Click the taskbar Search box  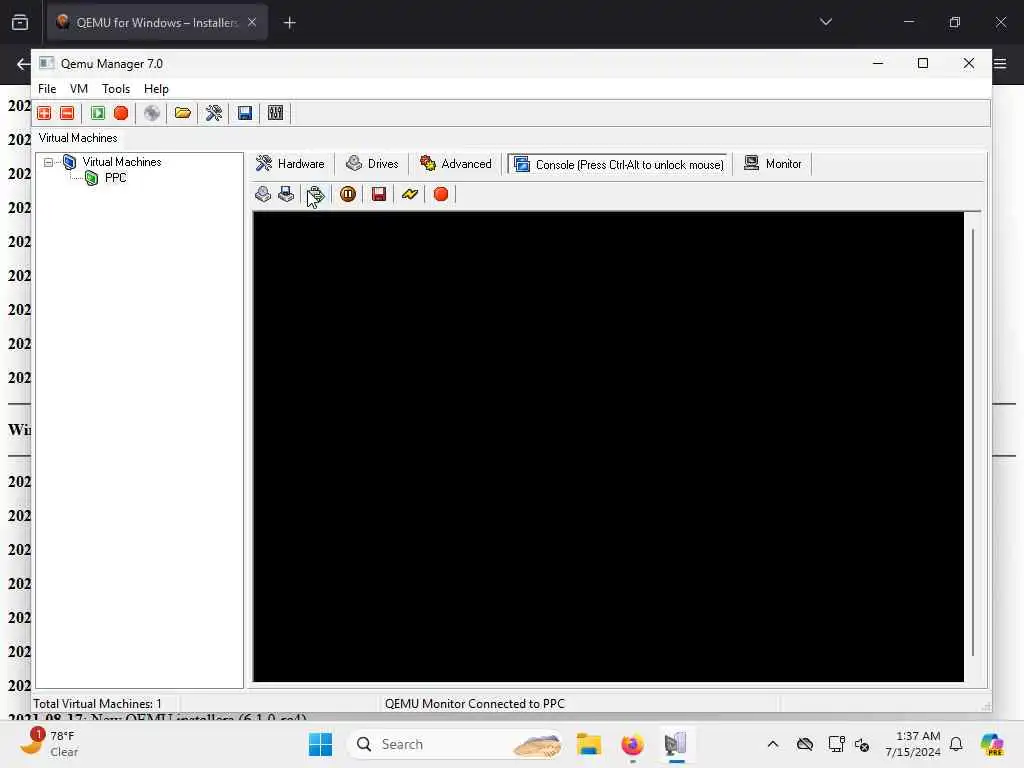pyautogui.click(x=456, y=744)
